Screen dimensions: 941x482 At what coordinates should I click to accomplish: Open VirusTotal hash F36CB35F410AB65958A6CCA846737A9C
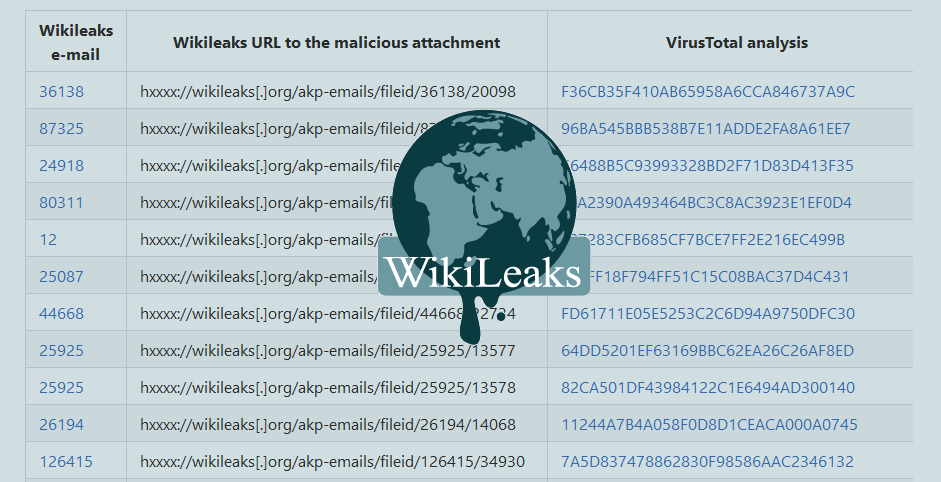point(708,92)
